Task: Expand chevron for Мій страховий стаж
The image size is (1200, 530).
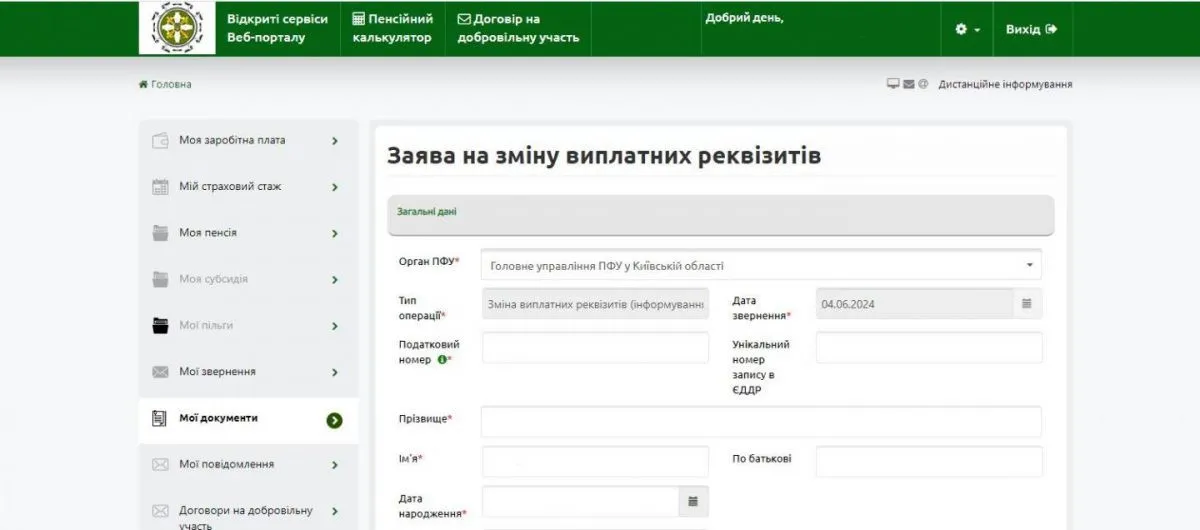Action: [334, 187]
